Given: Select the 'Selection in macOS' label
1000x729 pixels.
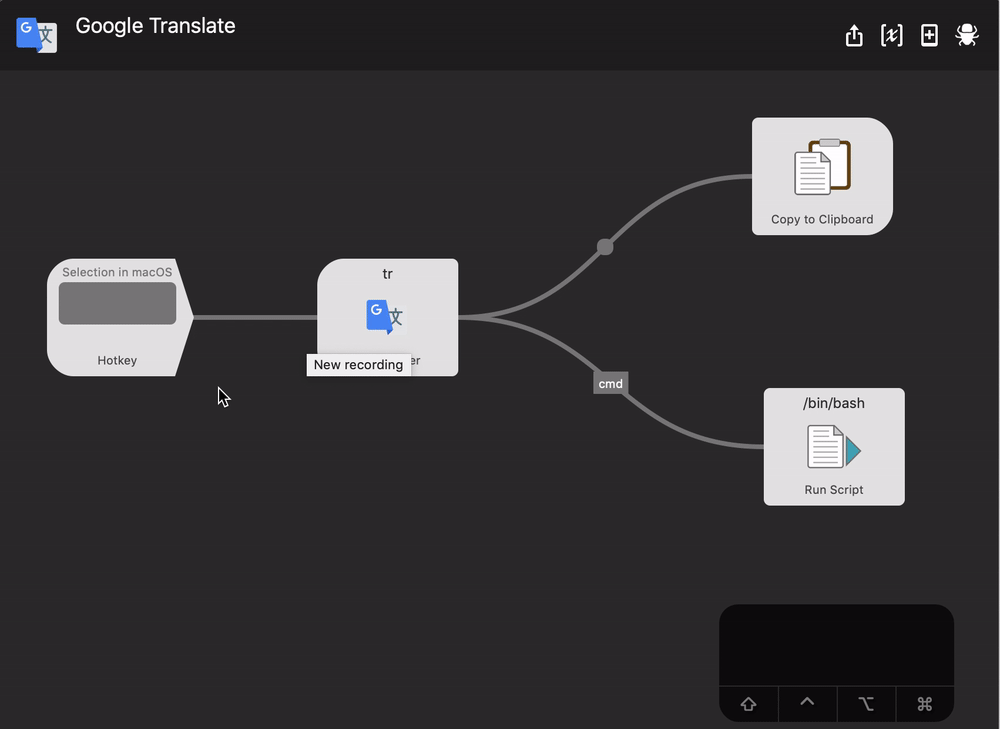Looking at the screenshot, I should 117,272.
